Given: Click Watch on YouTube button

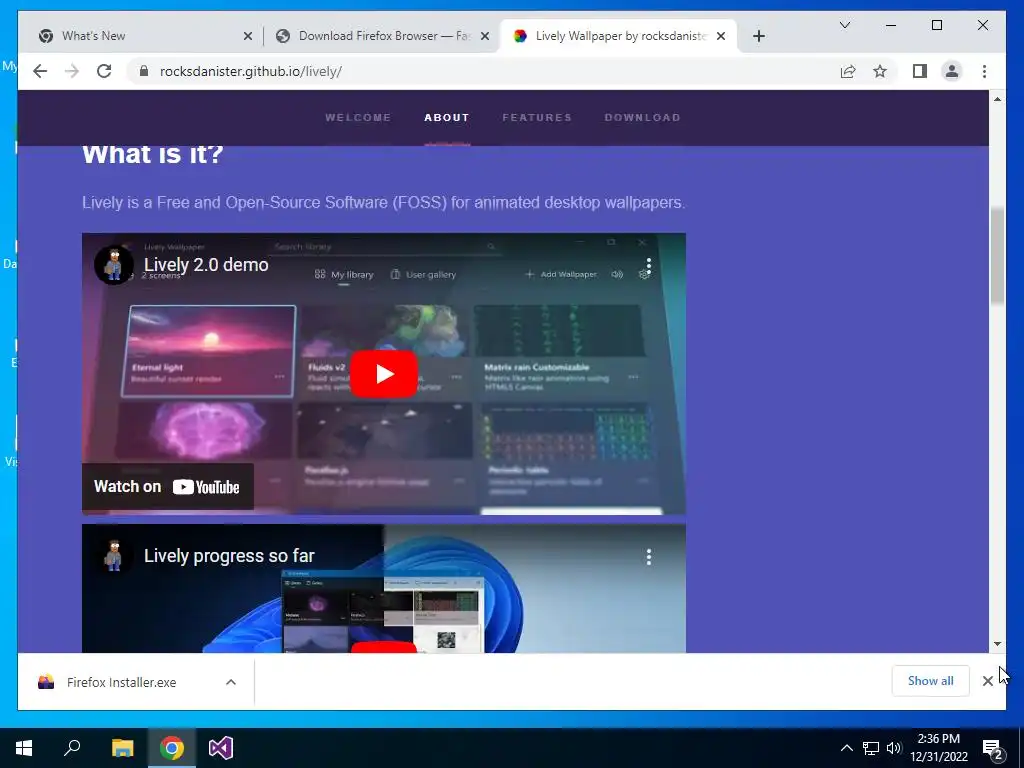Looking at the screenshot, I should pos(167,487).
